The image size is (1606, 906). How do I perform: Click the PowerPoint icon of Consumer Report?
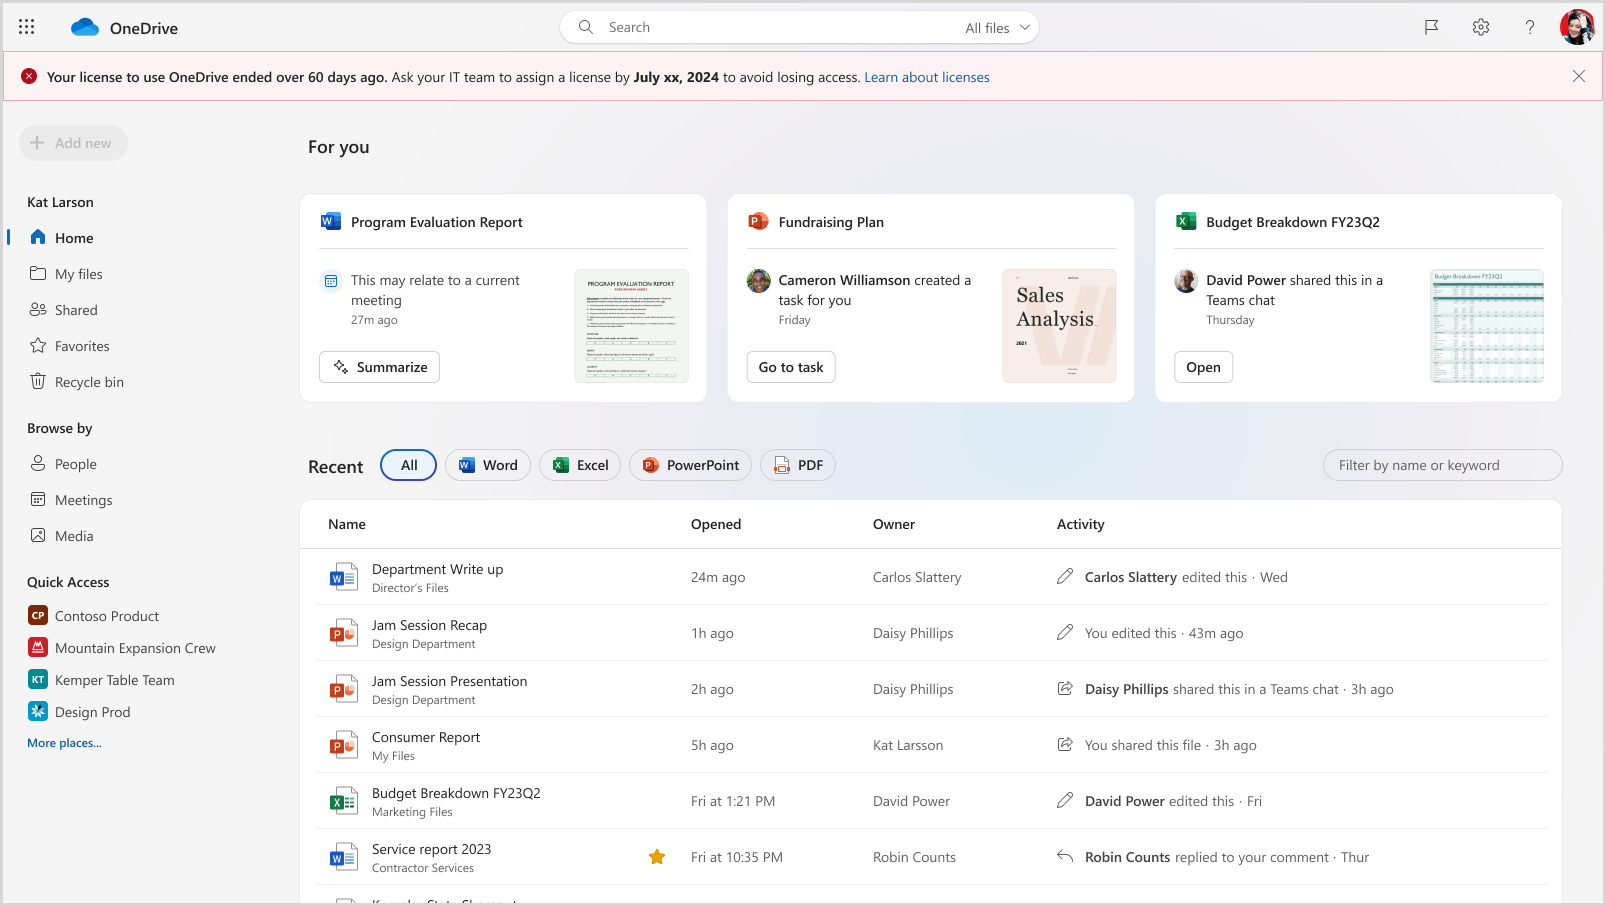343,745
